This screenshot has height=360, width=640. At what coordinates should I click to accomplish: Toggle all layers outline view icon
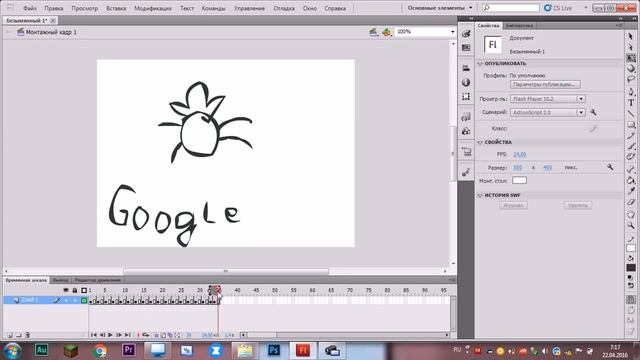pyautogui.click(x=84, y=290)
